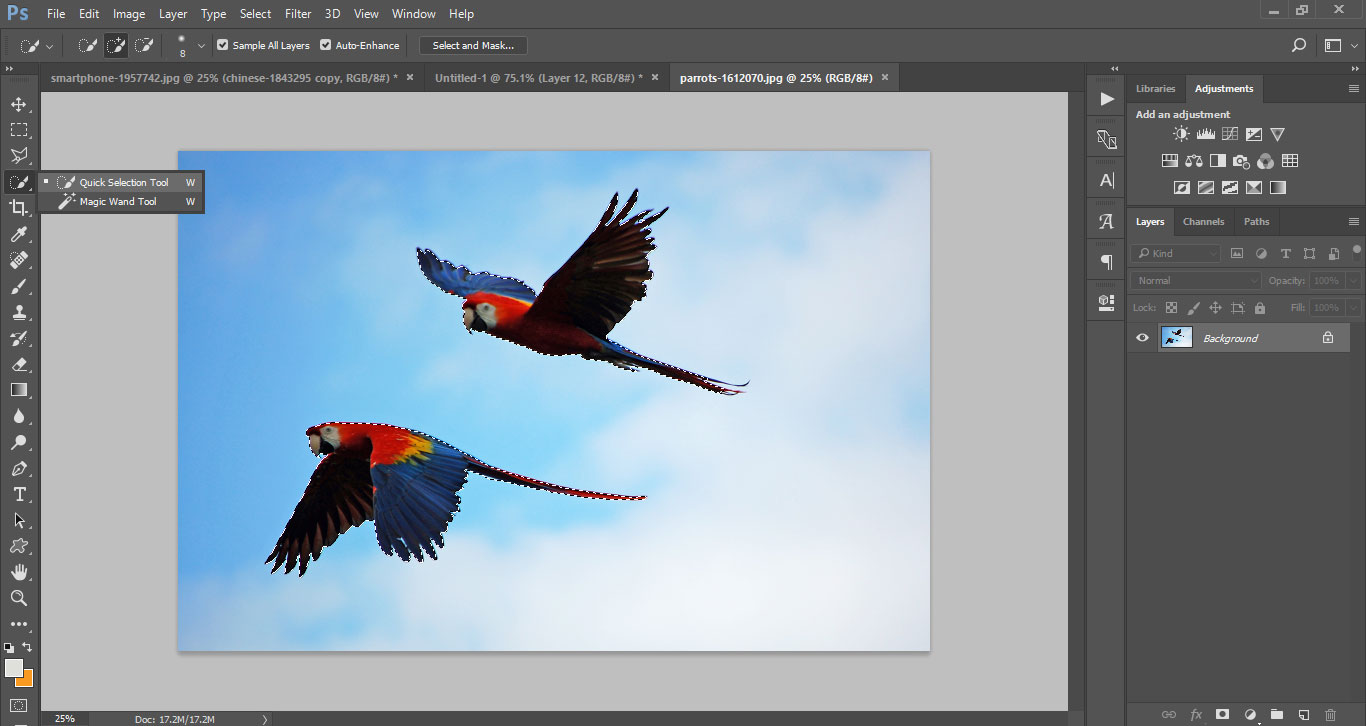Toggle Lock image pixels brush icon

coord(1193,308)
